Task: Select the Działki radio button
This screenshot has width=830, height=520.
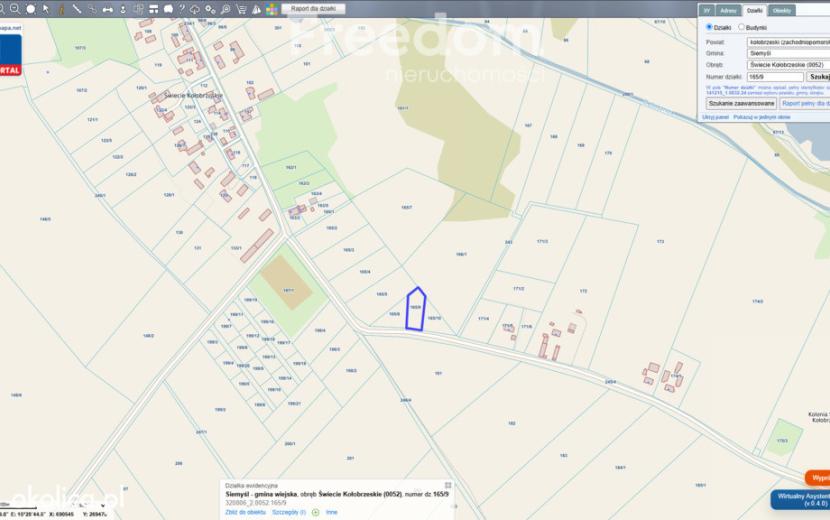Action: tap(709, 27)
